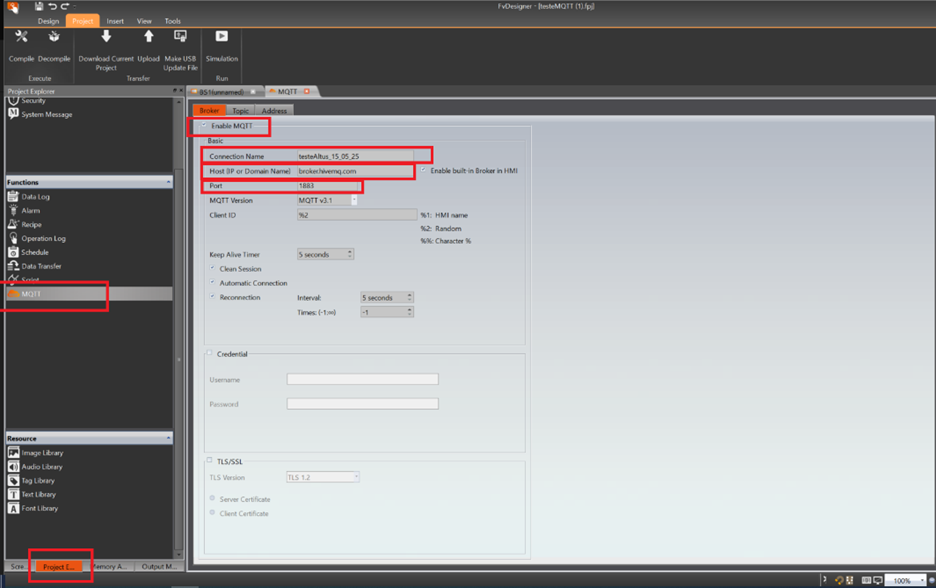Select Client Certificate radio button
This screenshot has height=588, width=936.
(x=212, y=512)
